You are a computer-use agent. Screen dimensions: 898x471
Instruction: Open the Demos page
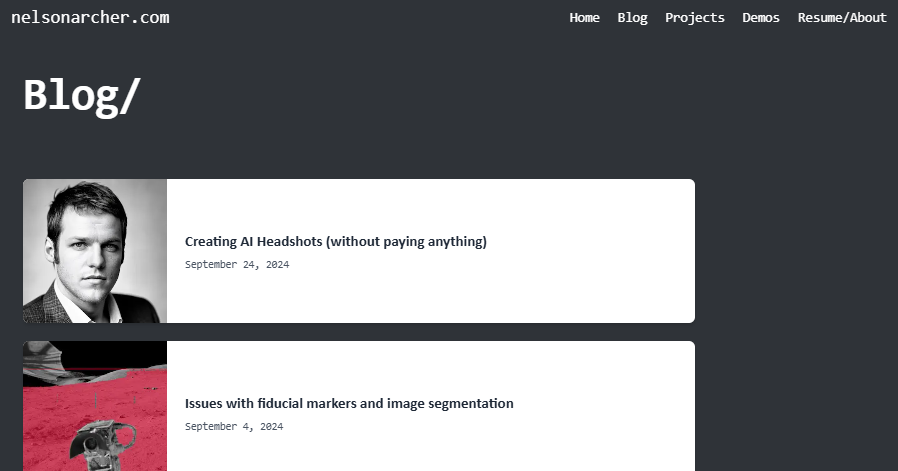point(761,17)
